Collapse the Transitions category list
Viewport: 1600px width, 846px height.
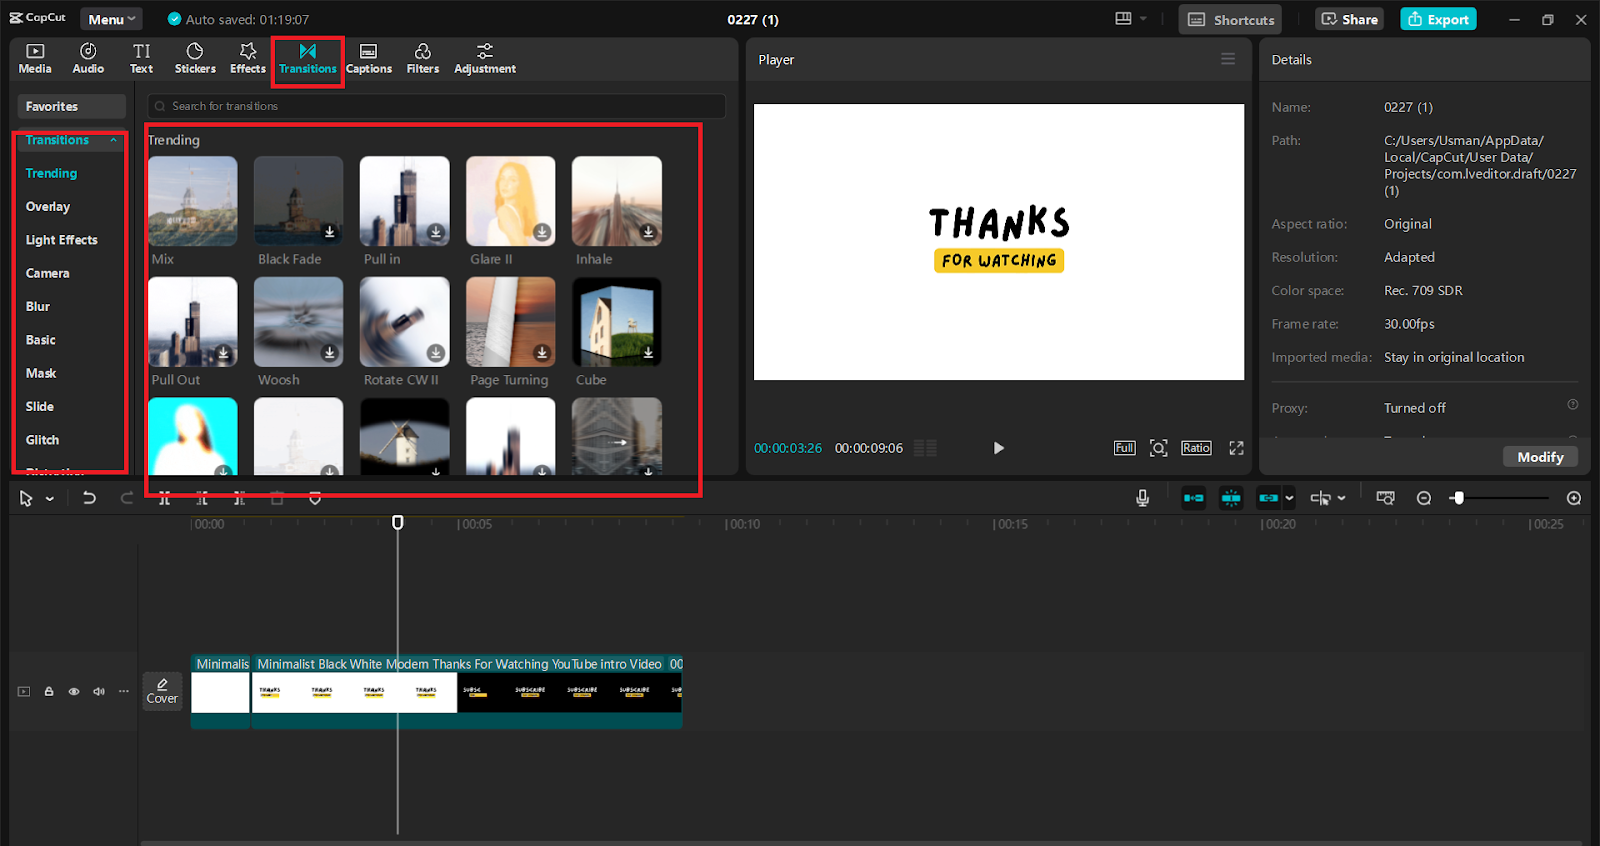point(114,141)
